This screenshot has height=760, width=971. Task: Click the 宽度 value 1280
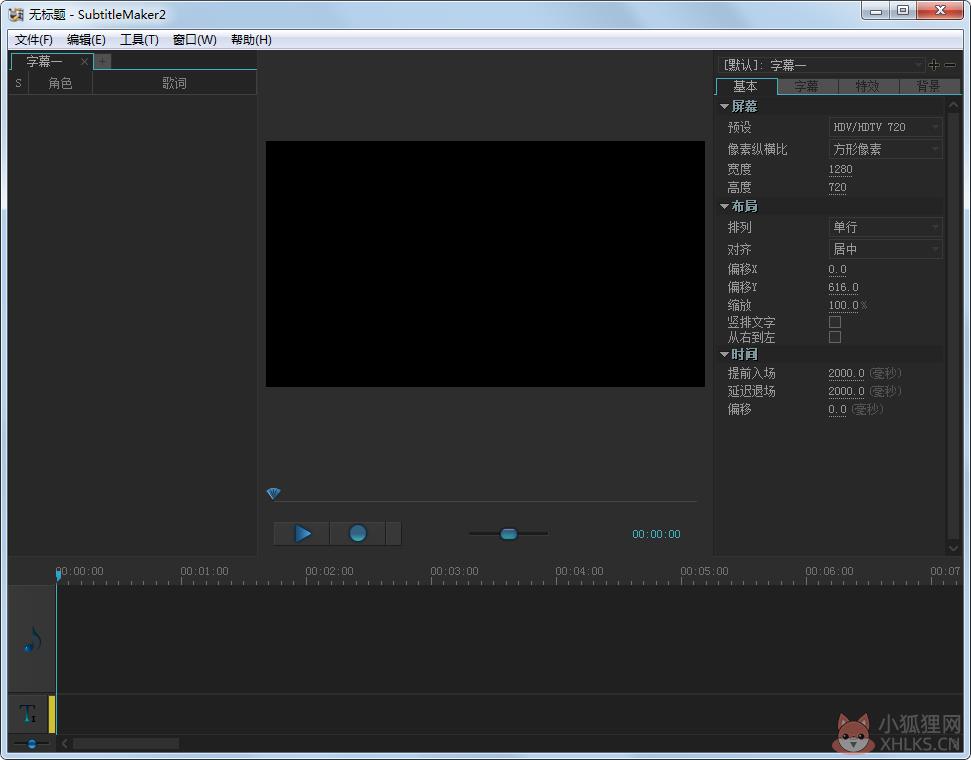[840, 169]
